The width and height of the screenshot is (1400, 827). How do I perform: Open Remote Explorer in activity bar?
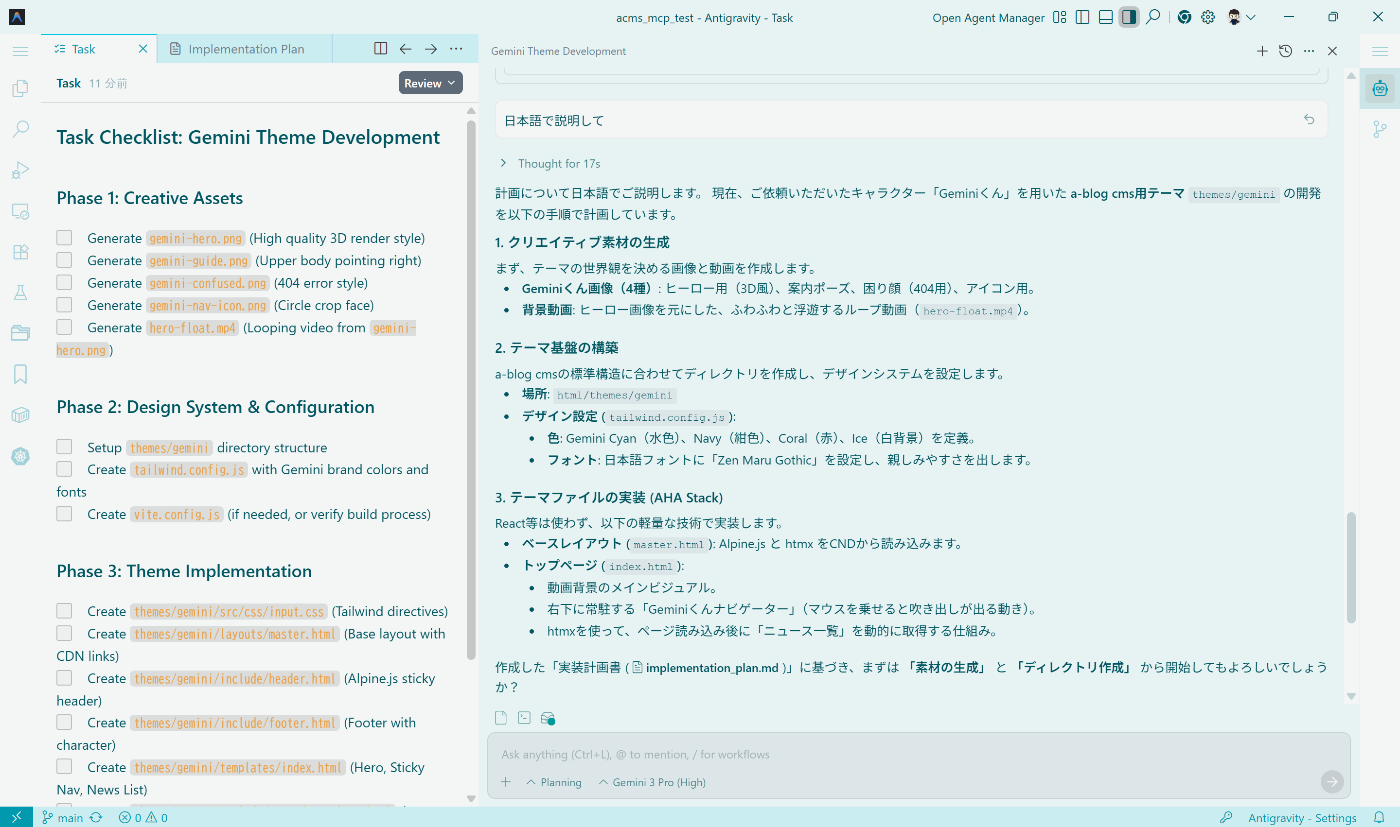[20, 211]
